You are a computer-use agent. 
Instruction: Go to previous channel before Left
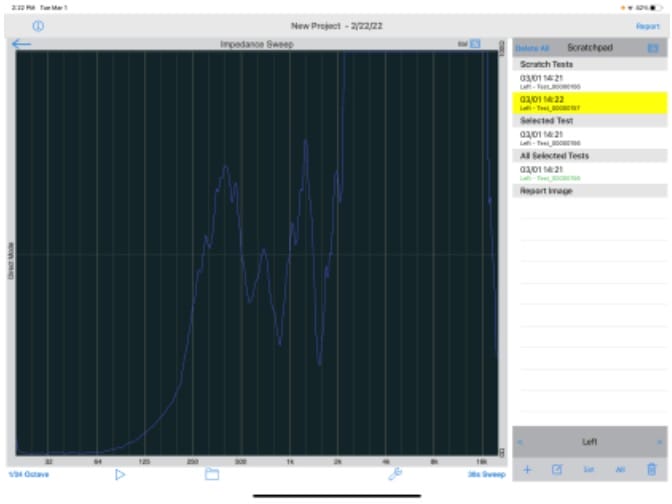pos(519,441)
